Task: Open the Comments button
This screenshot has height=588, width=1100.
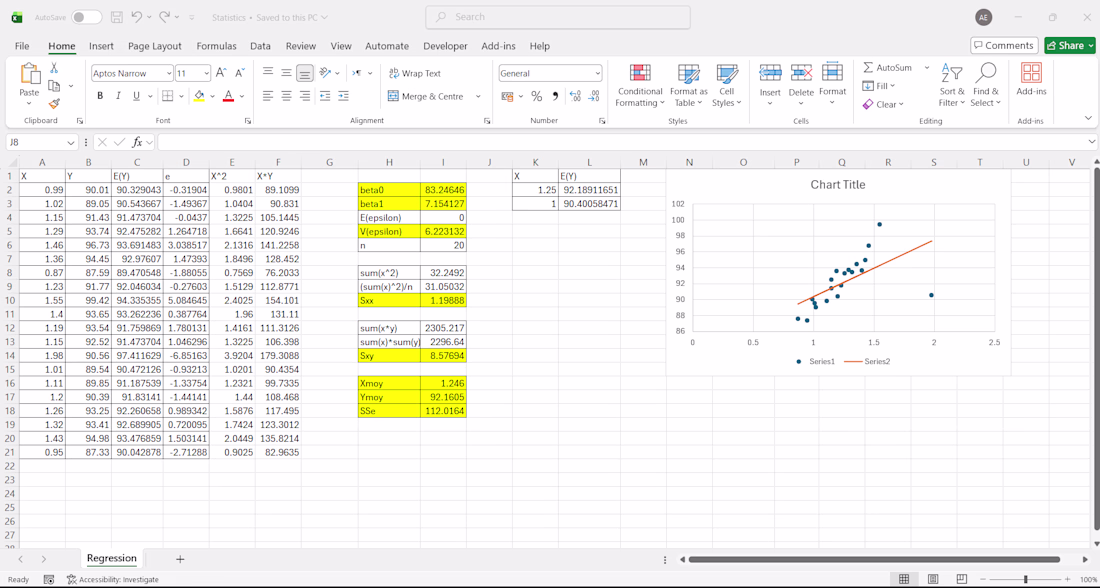Action: (x=1004, y=46)
